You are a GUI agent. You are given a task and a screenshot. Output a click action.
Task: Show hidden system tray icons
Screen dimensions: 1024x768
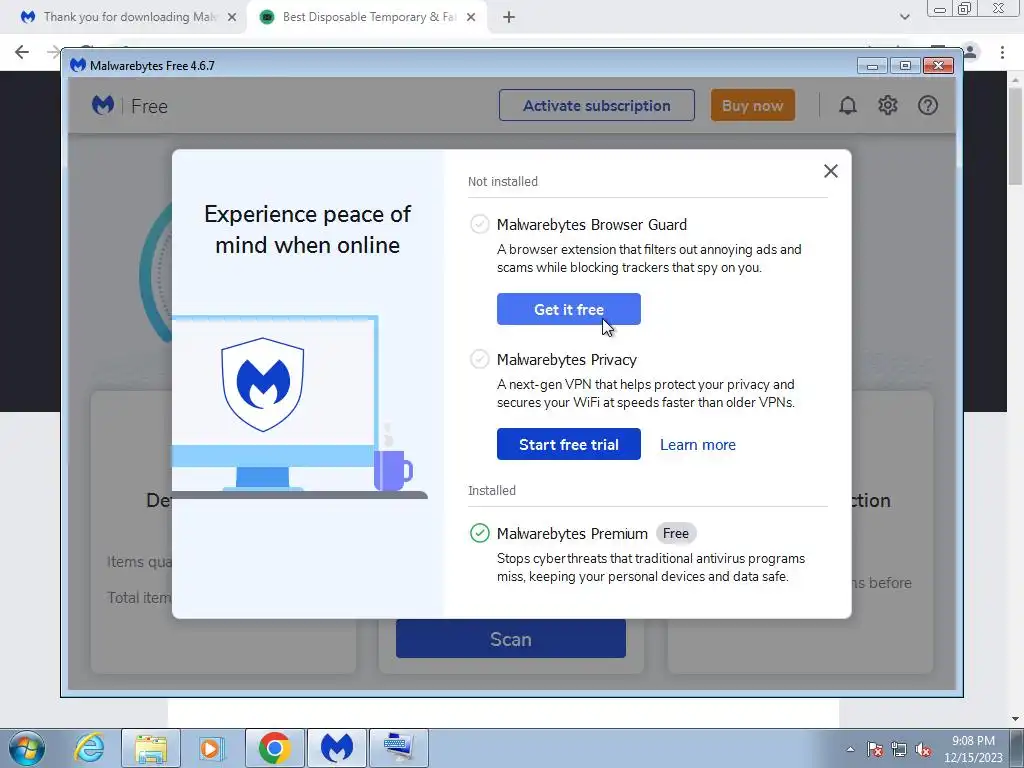click(x=850, y=749)
